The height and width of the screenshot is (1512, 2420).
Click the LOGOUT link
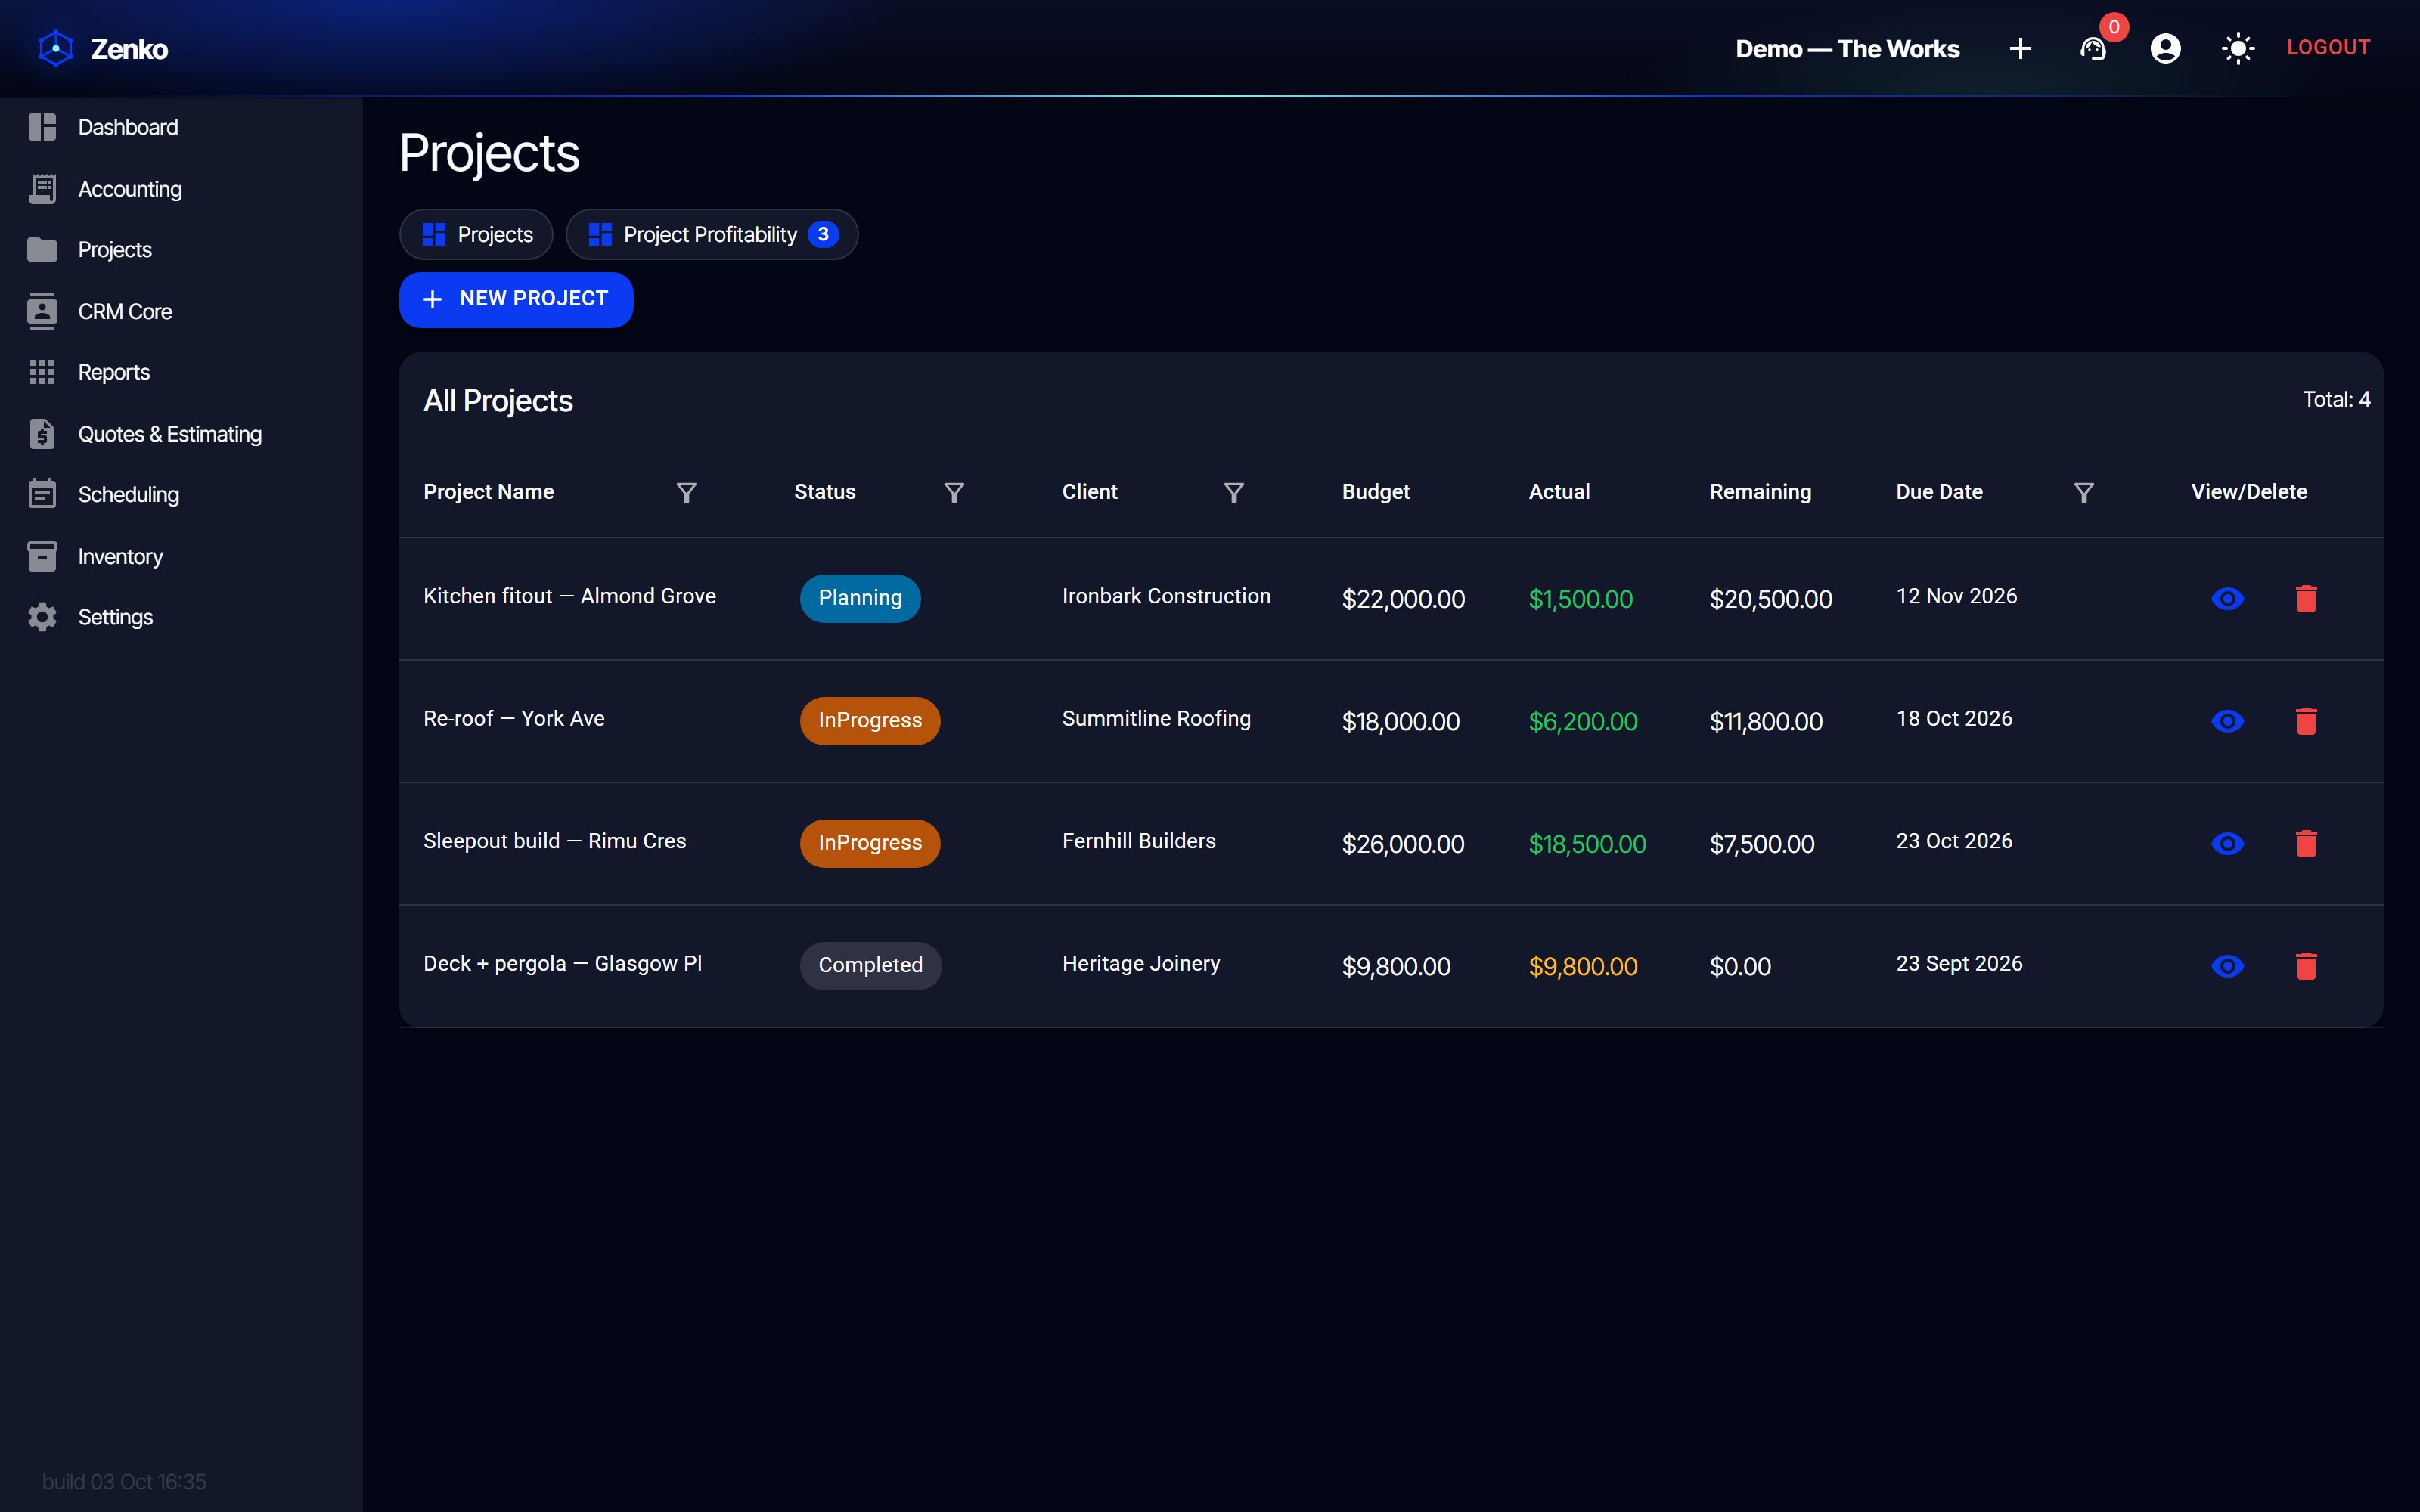tap(2328, 47)
